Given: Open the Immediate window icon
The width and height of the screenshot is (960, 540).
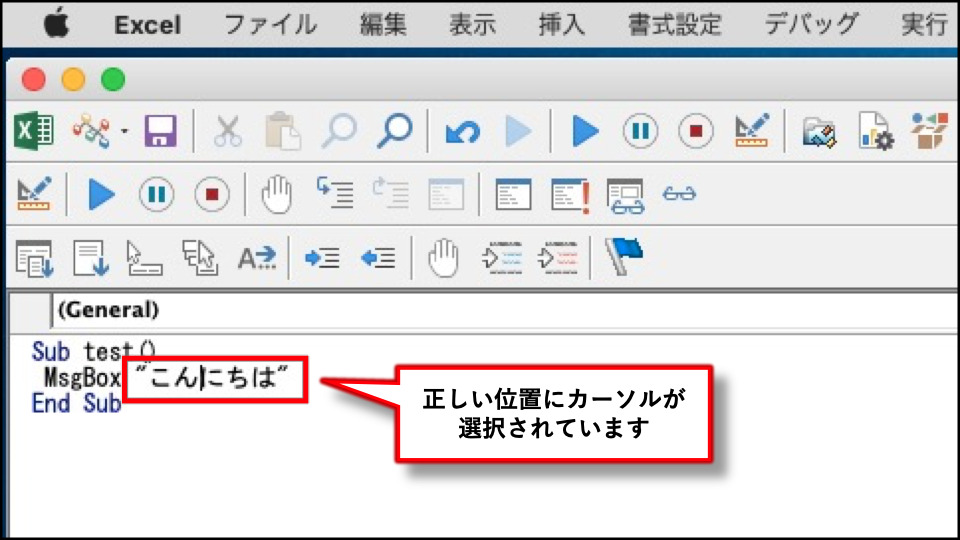Looking at the screenshot, I should click(x=571, y=195).
